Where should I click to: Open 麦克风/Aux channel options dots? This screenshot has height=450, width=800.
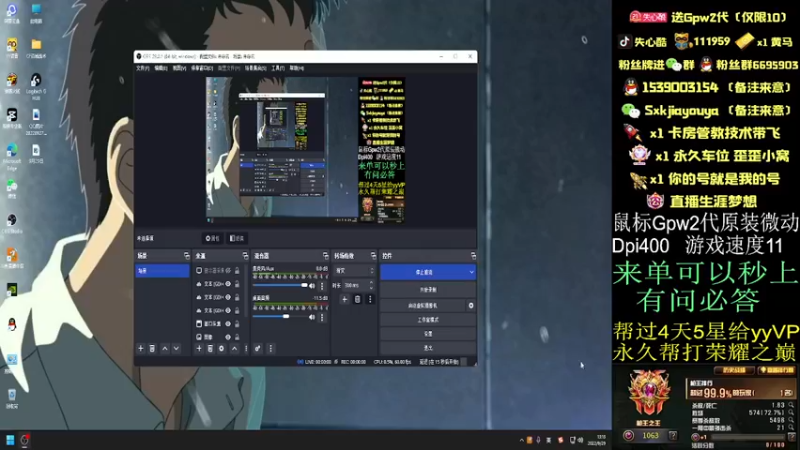point(322,286)
